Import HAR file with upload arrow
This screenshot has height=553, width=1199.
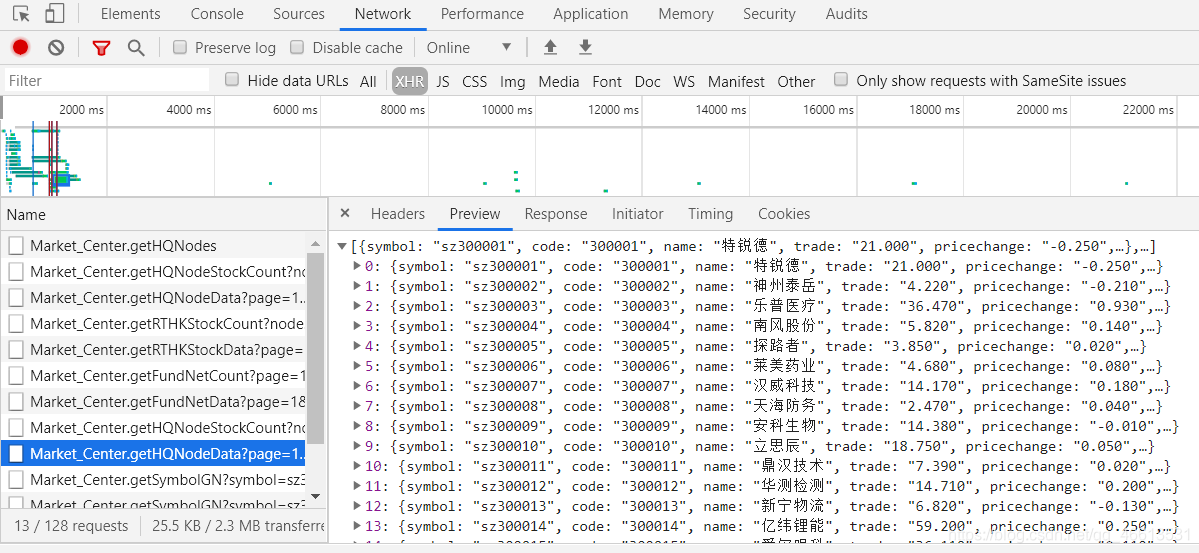[x=550, y=47]
